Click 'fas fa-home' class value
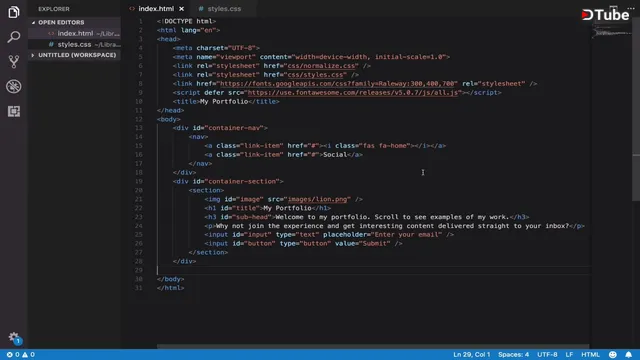The width and height of the screenshot is (640, 360). (x=384, y=146)
